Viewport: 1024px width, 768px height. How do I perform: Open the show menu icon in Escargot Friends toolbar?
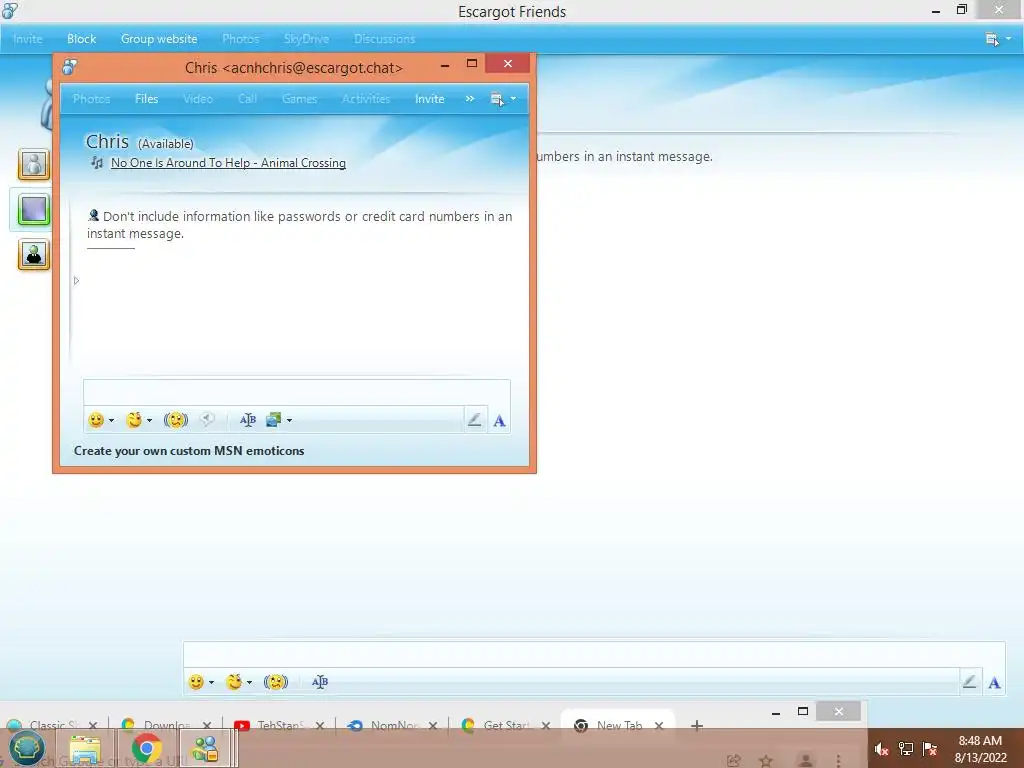[x=992, y=39]
